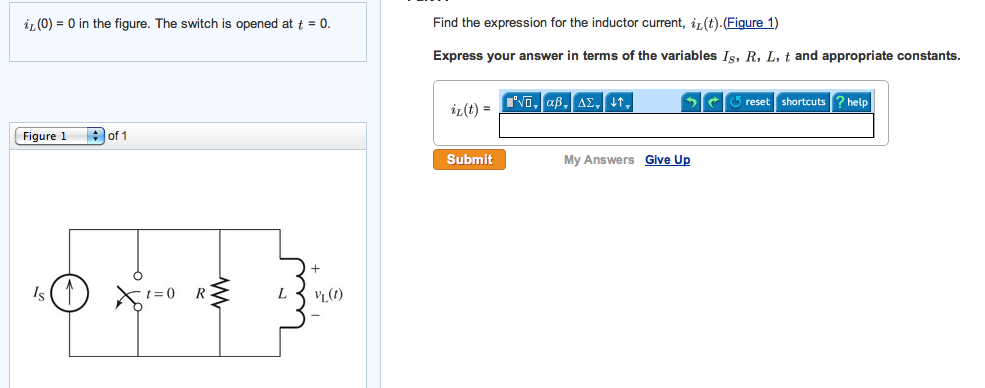Reset the answer entry
This screenshot has width=985, height=388.
[750, 102]
